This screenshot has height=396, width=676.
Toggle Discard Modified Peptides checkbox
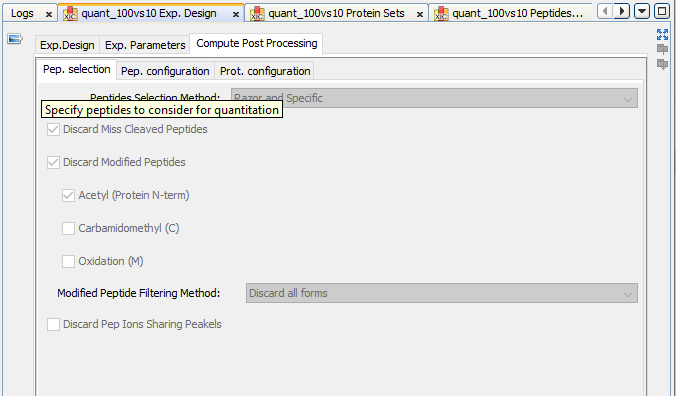(53, 162)
